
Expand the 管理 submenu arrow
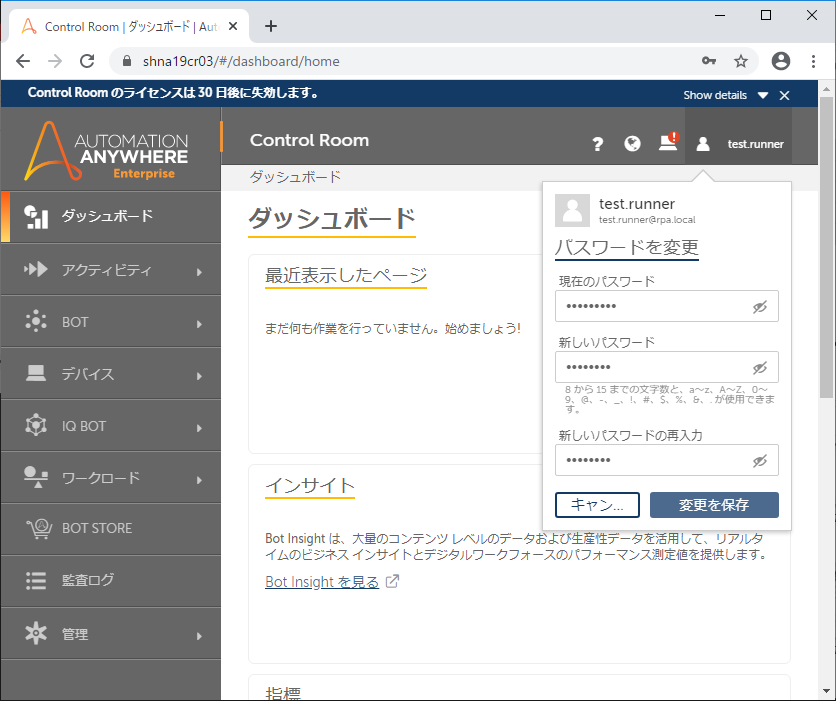[199, 636]
